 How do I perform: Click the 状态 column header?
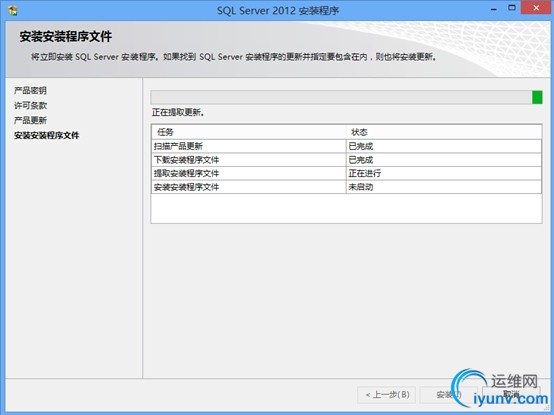point(444,132)
